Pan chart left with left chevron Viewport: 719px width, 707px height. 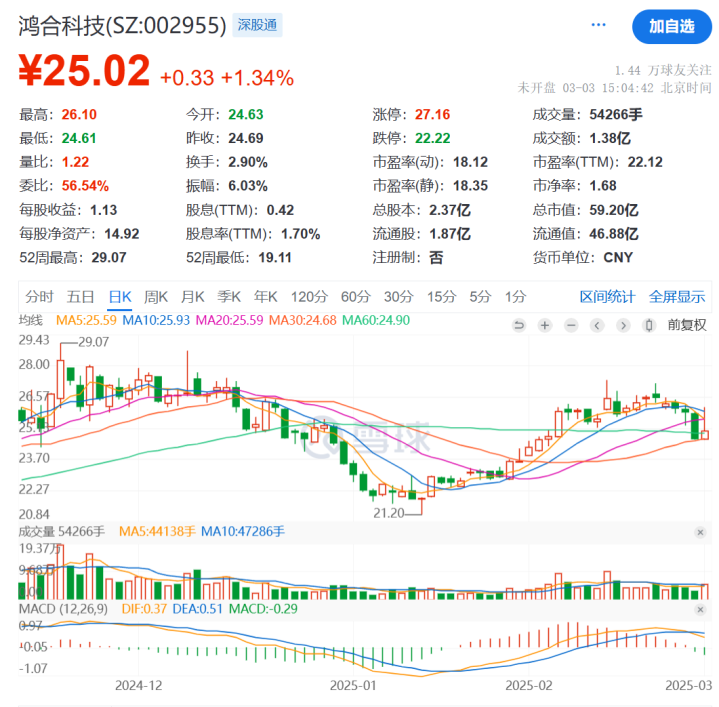(x=597, y=326)
